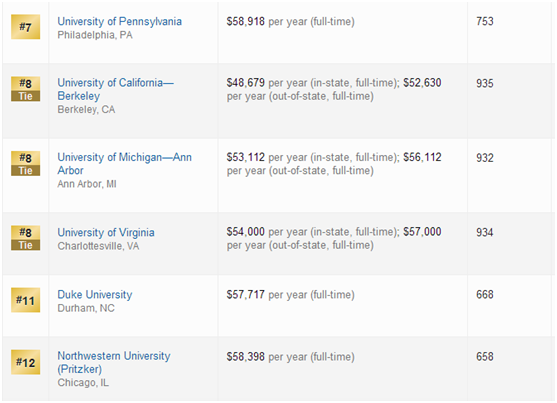Click Michigan's $56,112 out-of-state tuition

pyautogui.click(x=422, y=157)
